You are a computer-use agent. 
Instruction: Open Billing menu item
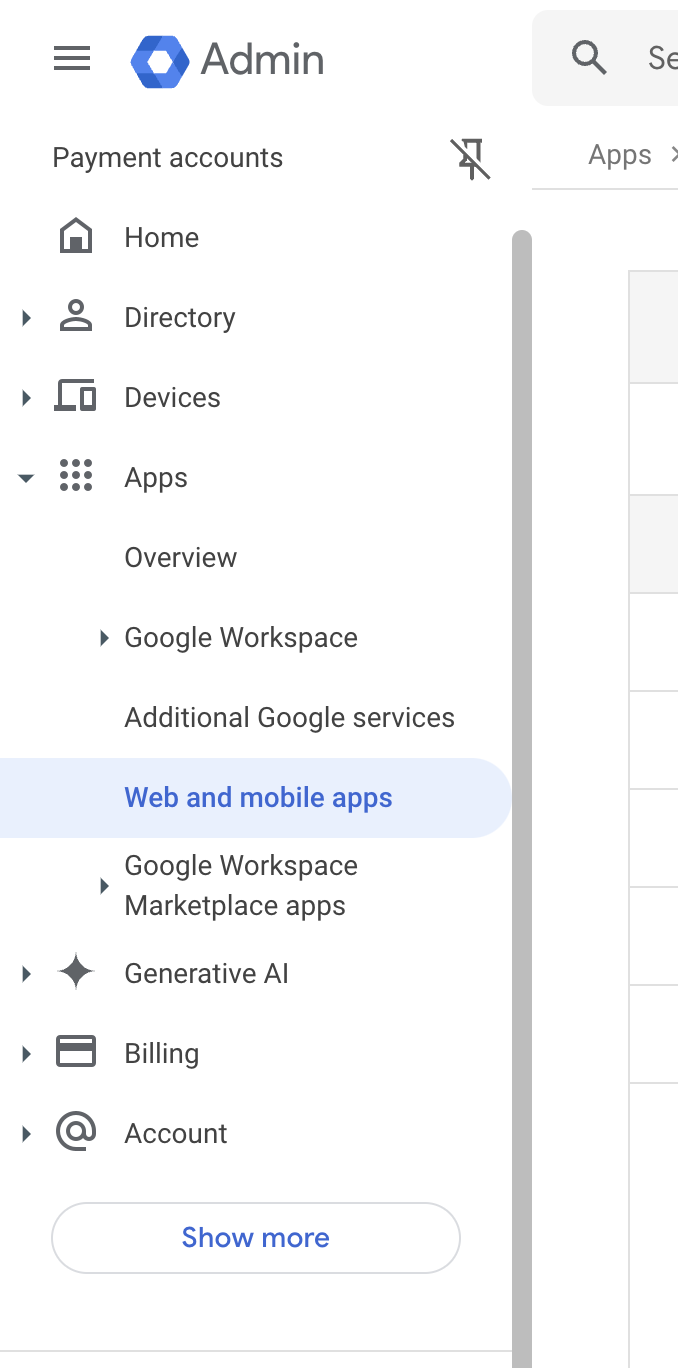(161, 1054)
